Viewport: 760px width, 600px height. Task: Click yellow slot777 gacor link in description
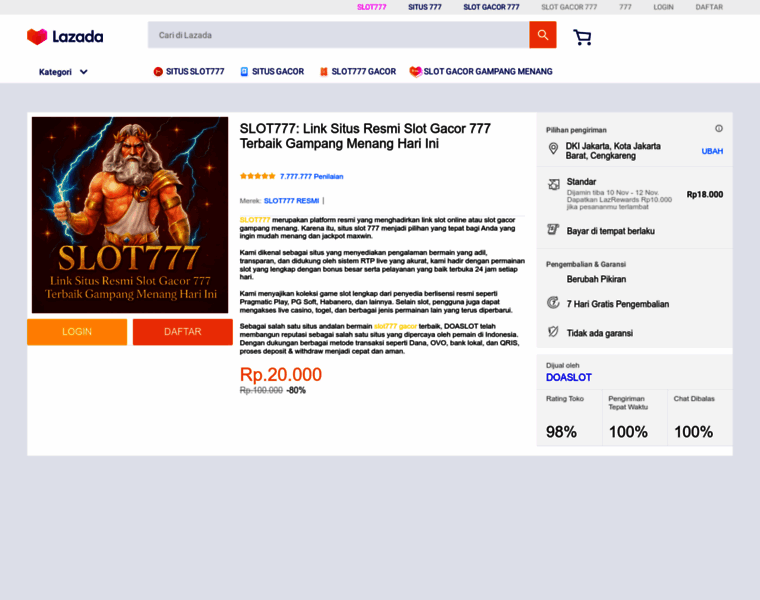coord(395,326)
